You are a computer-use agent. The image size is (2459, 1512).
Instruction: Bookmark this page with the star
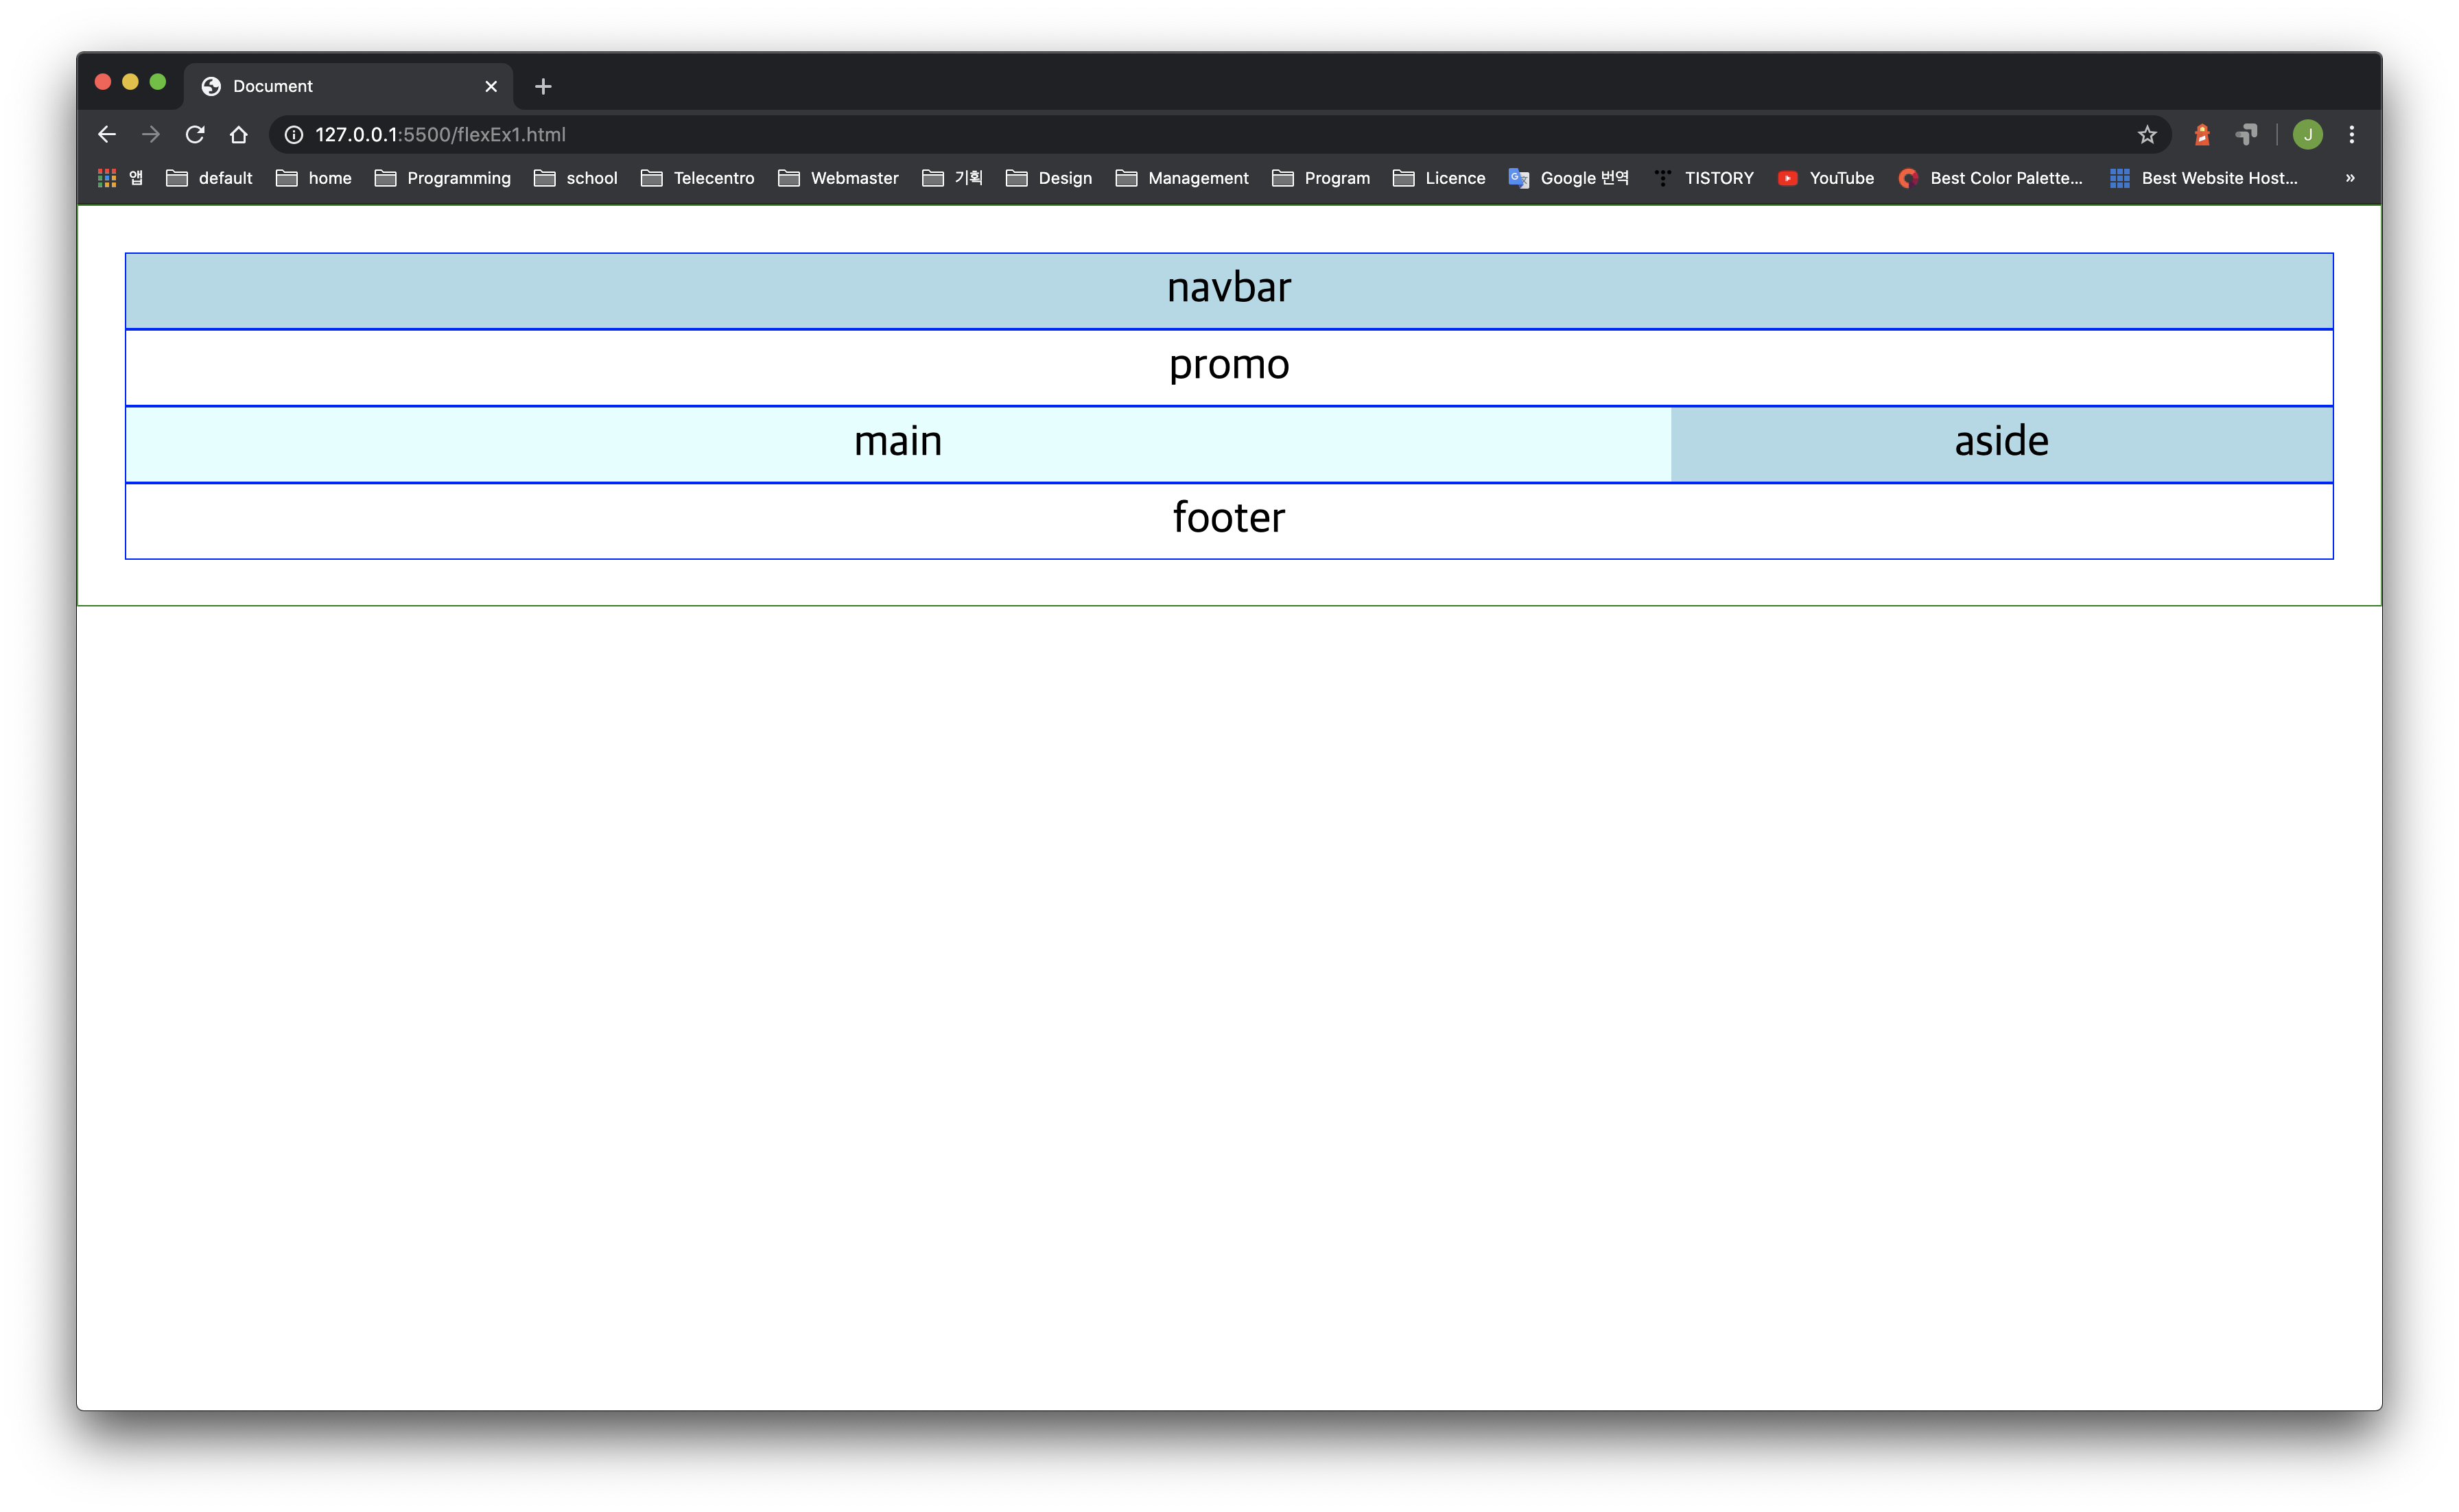click(2147, 134)
